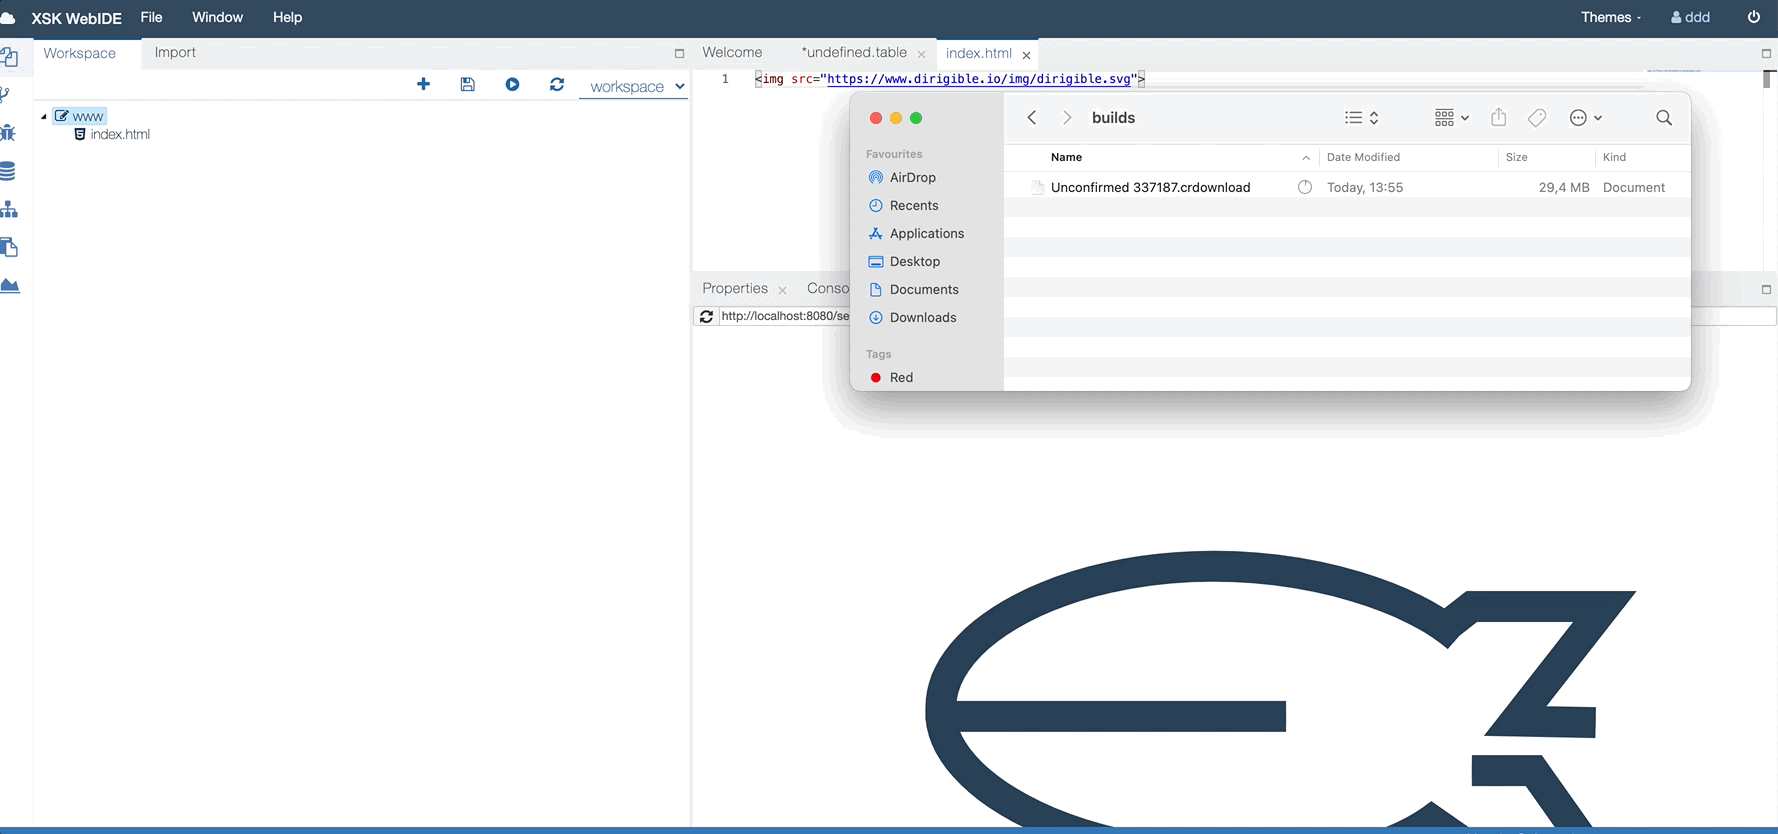Image resolution: width=1778 pixels, height=834 pixels.
Task: Open Finder group-by dropdown
Action: 1451,118
